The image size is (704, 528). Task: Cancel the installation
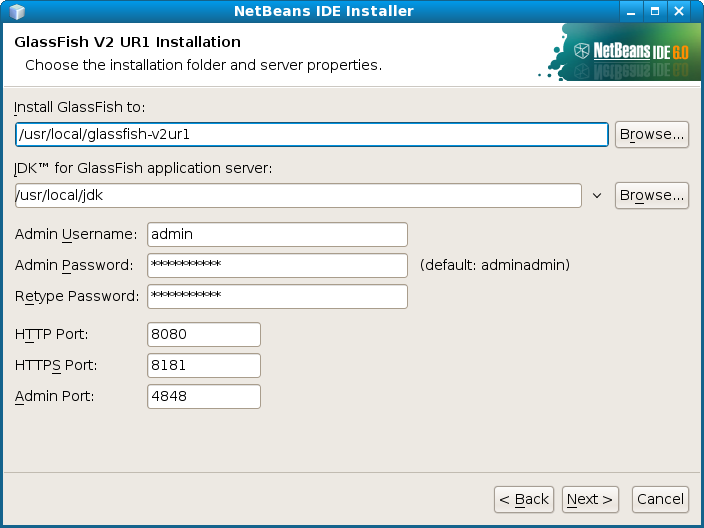(660, 499)
